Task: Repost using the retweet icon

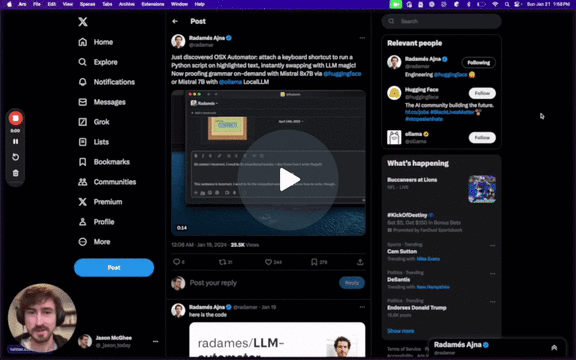Action: tap(226, 262)
